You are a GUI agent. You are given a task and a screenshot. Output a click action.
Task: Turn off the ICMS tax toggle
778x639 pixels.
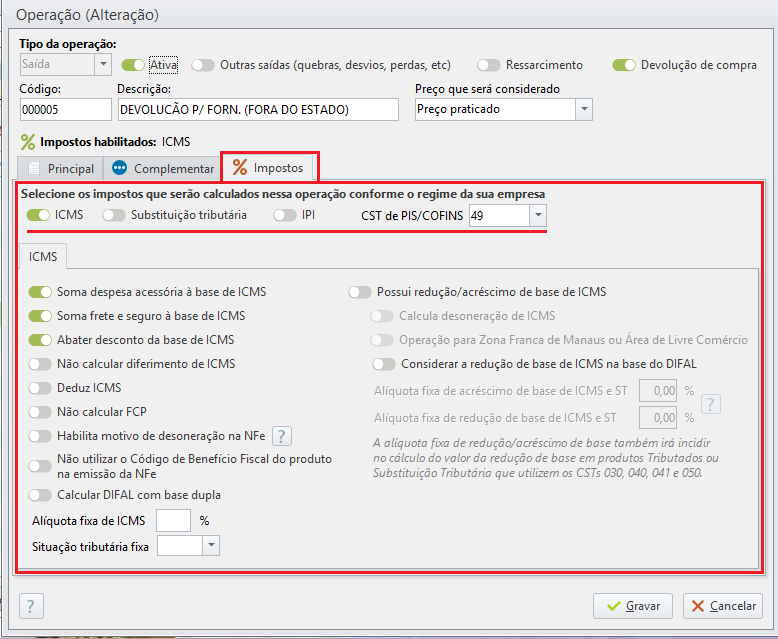38,215
